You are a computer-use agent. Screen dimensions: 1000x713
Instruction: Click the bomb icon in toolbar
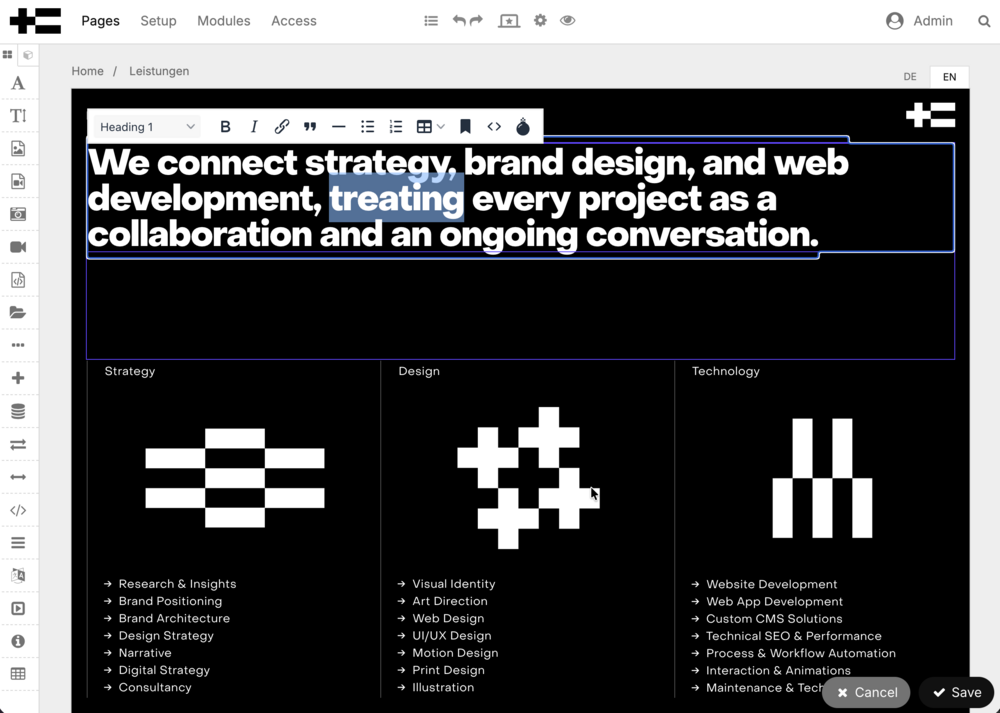click(523, 127)
